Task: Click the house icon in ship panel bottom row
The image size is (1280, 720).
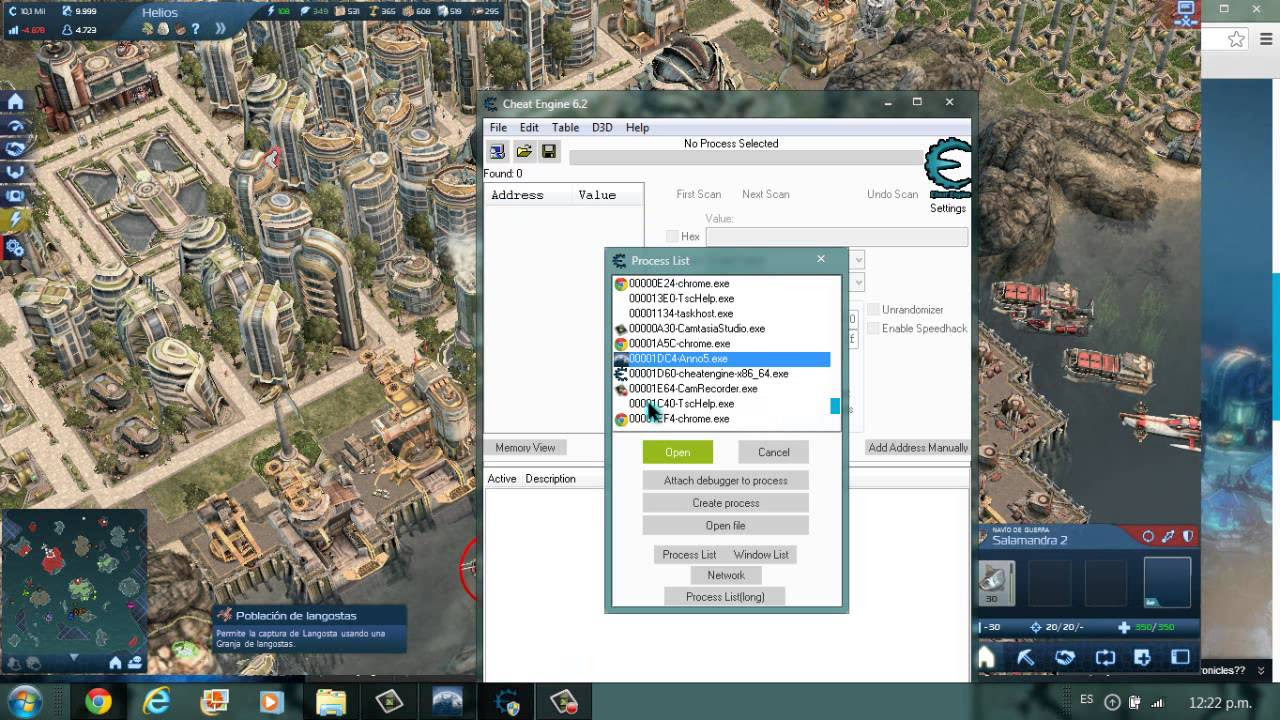Action: coord(986,658)
